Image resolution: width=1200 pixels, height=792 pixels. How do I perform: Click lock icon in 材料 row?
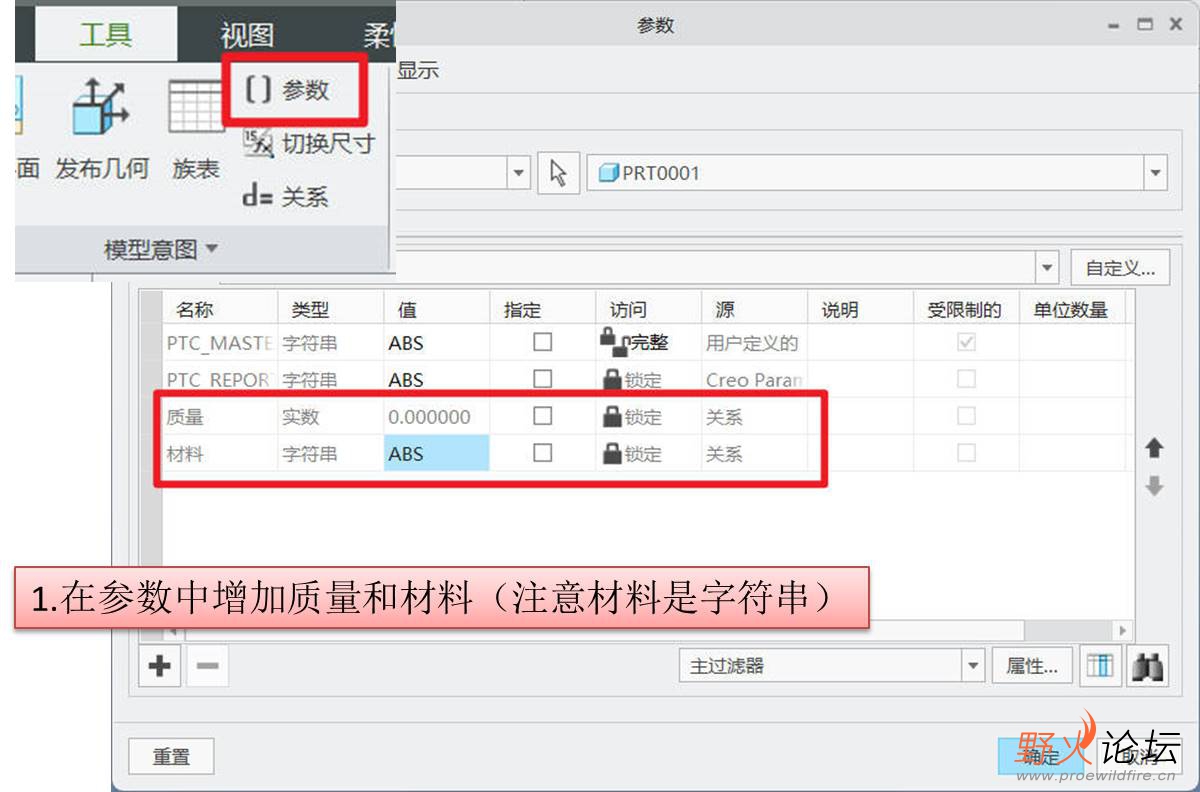coord(612,453)
